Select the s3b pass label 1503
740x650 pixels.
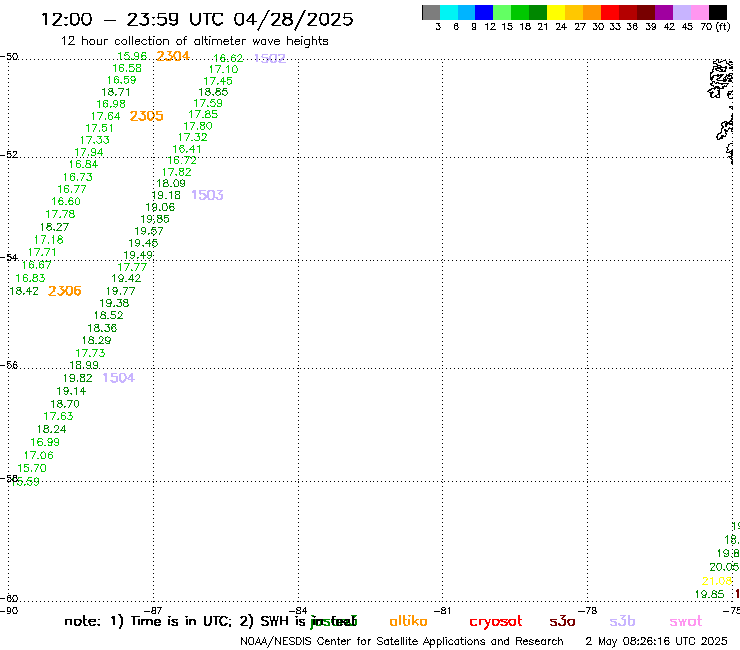207,195
